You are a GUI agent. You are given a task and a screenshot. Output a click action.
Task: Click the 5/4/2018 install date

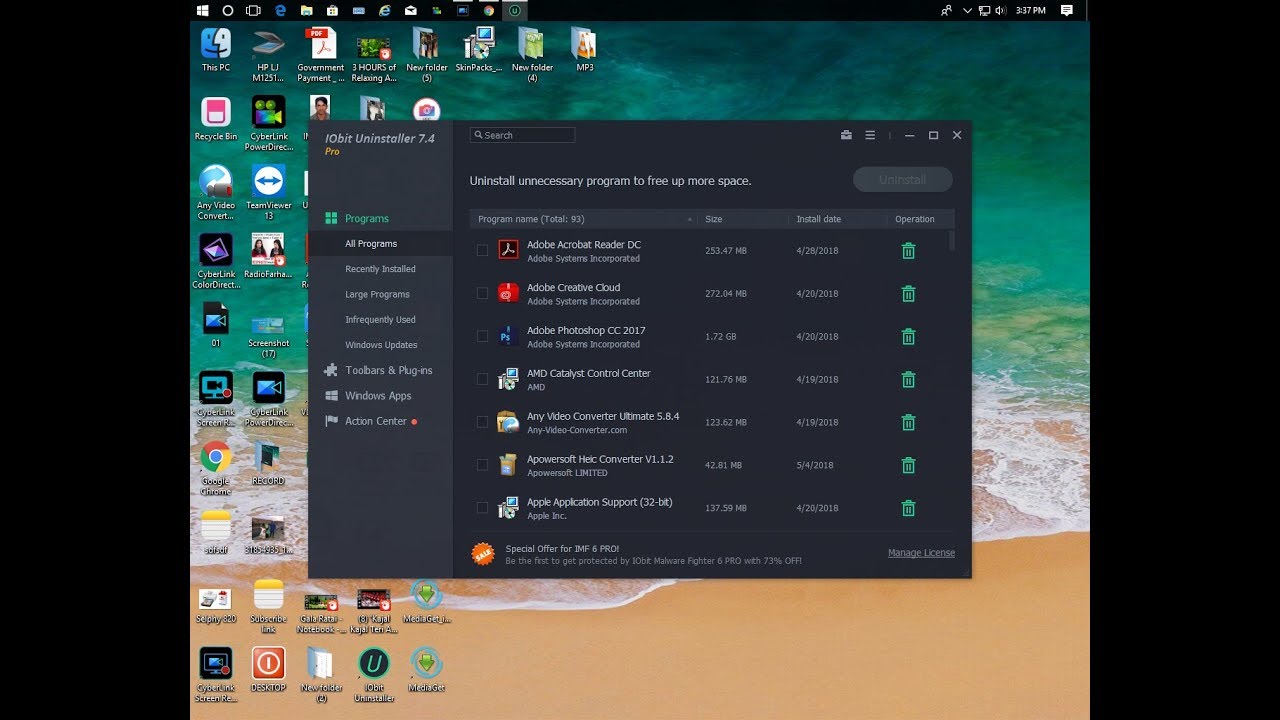click(x=814, y=466)
